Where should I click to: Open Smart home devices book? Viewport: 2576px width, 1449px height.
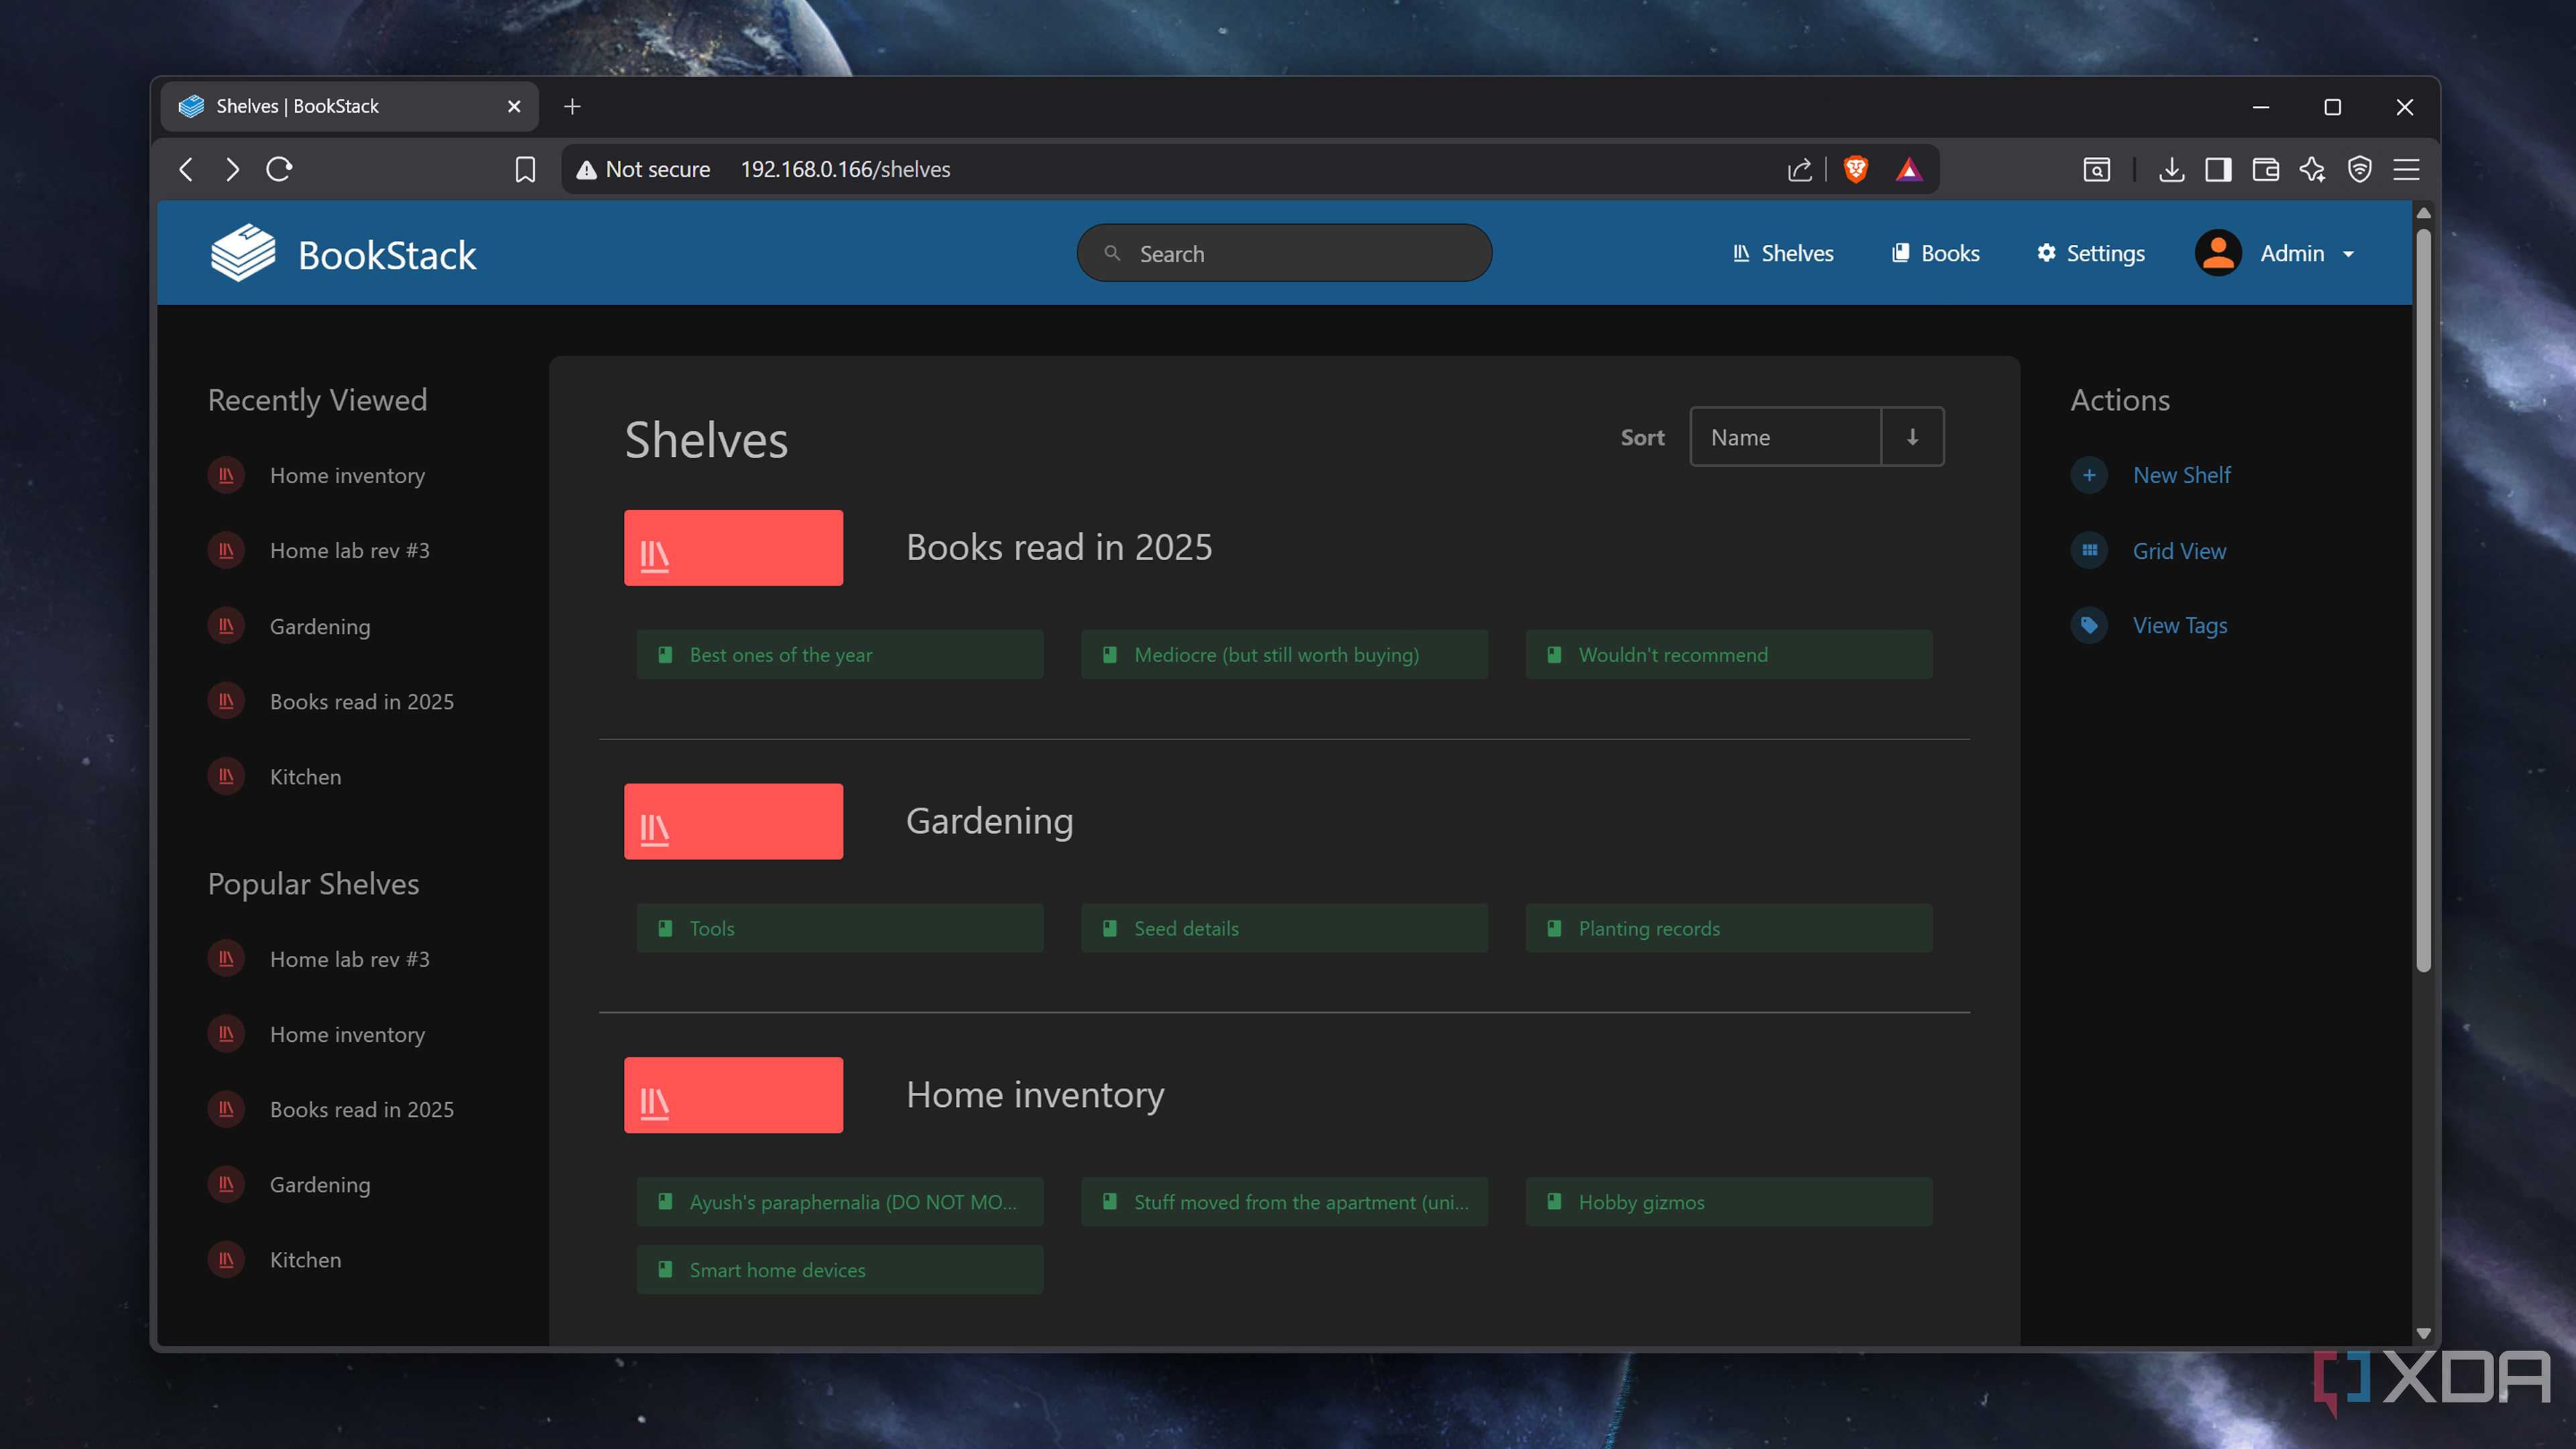pos(840,1270)
